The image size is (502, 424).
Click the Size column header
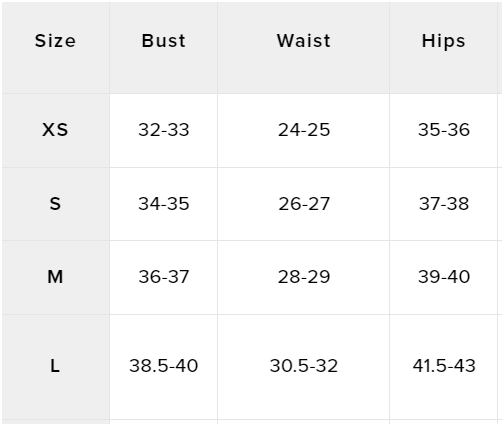click(55, 41)
